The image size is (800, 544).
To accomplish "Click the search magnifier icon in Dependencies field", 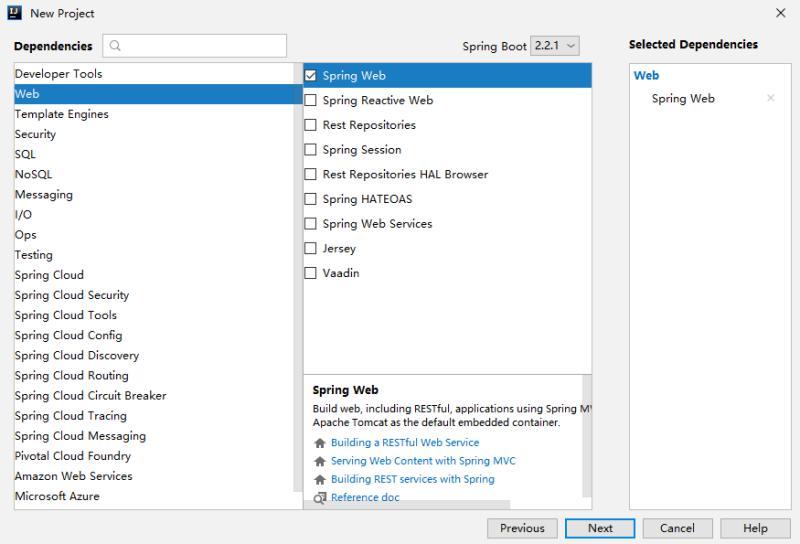I will pos(115,46).
